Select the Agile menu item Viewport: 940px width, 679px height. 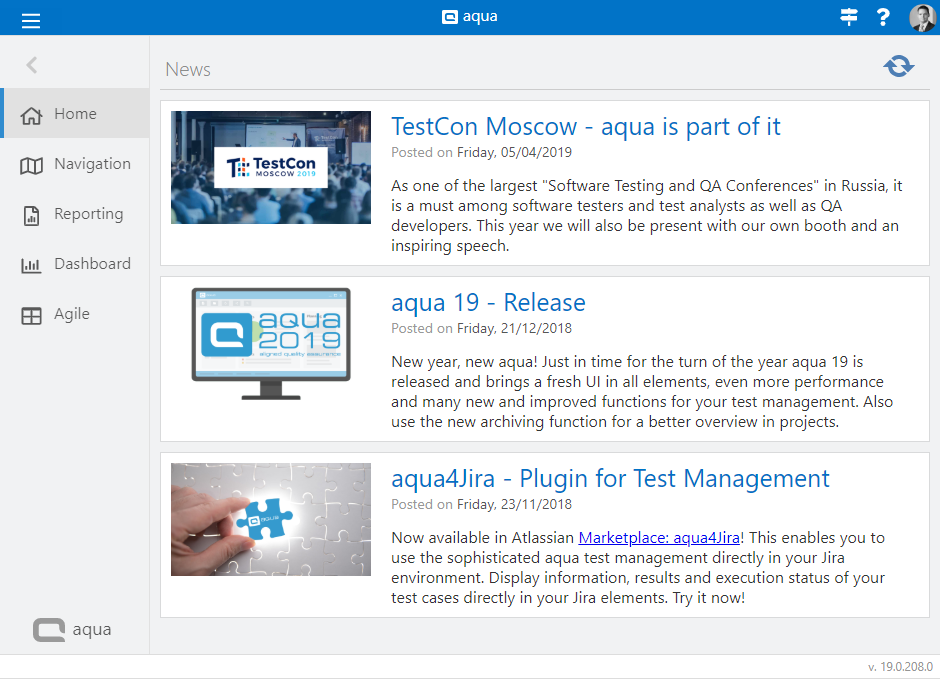[x=72, y=314]
